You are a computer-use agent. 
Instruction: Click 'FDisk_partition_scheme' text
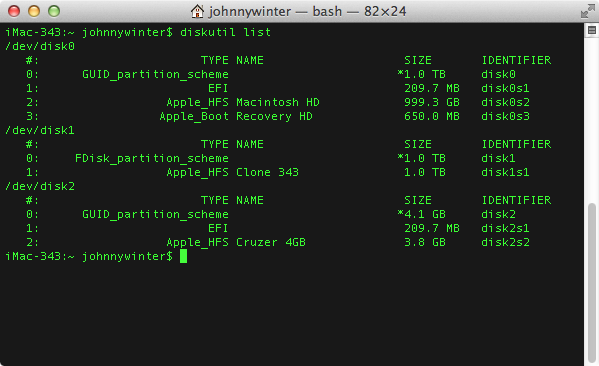click(x=152, y=158)
